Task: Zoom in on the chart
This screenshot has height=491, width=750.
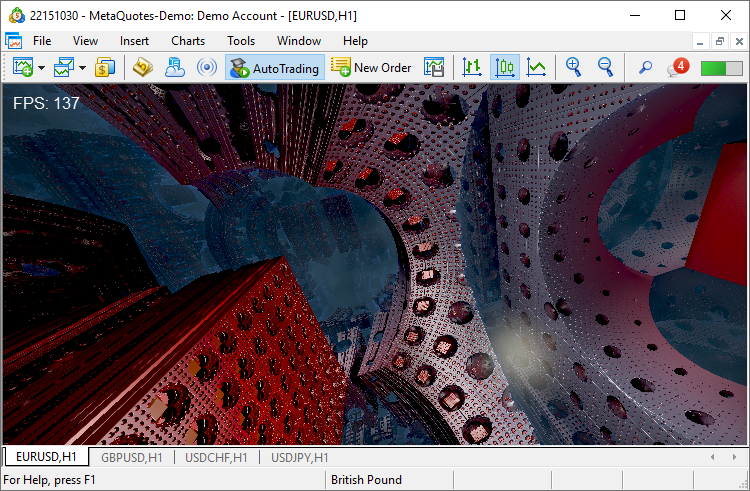Action: (573, 68)
